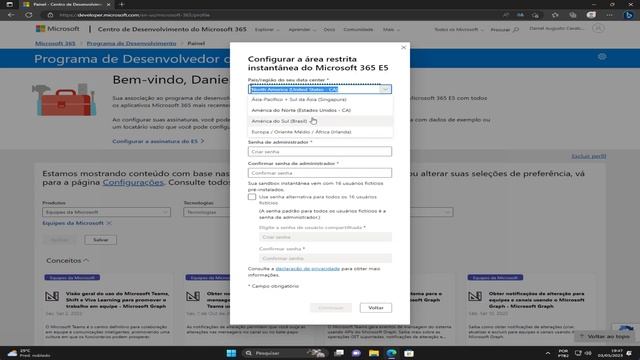This screenshot has width=640, height=360.
Task: Pick América do Sul (Brasil) region
Action: pos(320,121)
